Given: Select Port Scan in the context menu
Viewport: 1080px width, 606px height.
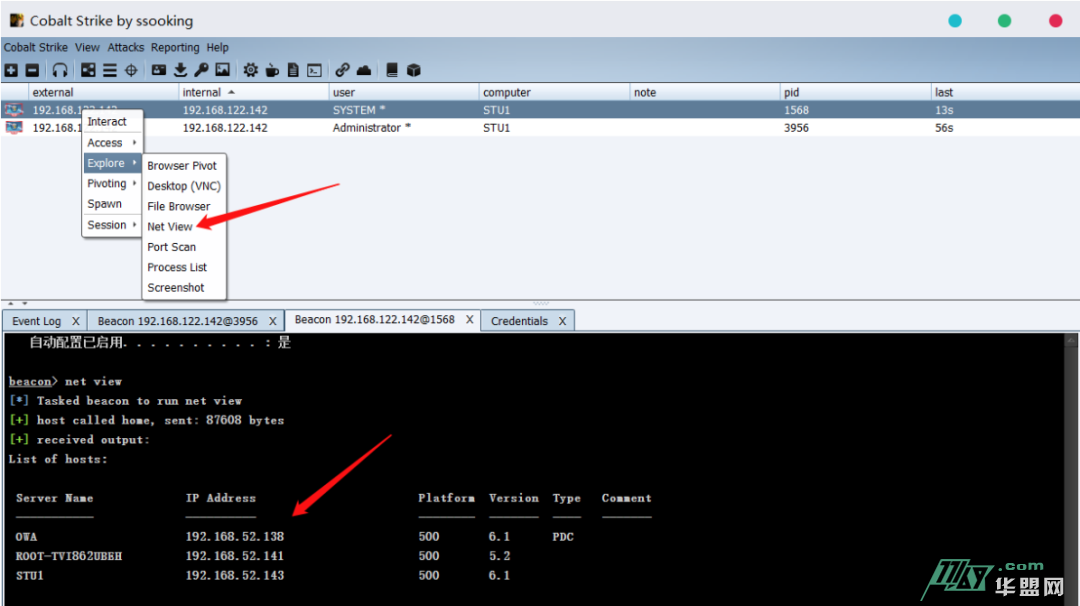Looking at the screenshot, I should [172, 247].
